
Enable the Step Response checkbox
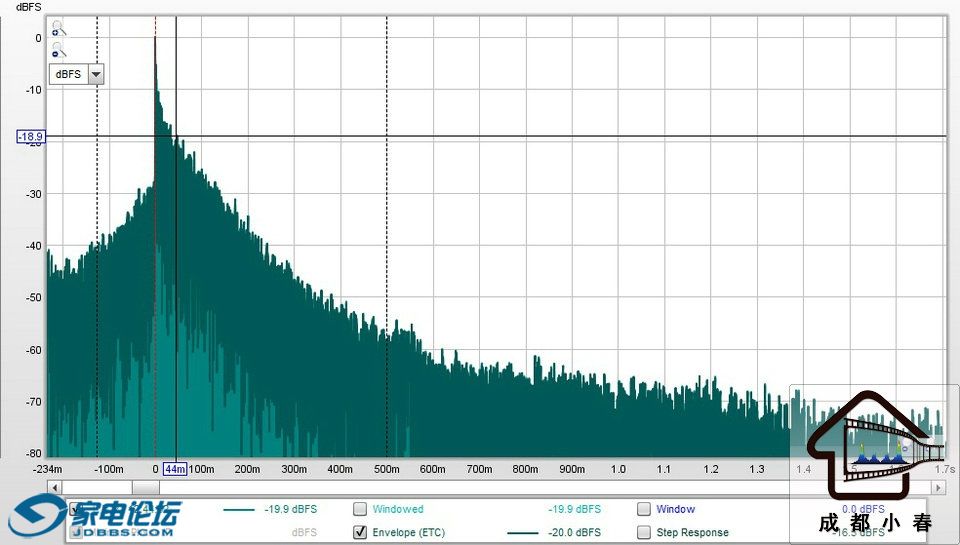(x=643, y=532)
